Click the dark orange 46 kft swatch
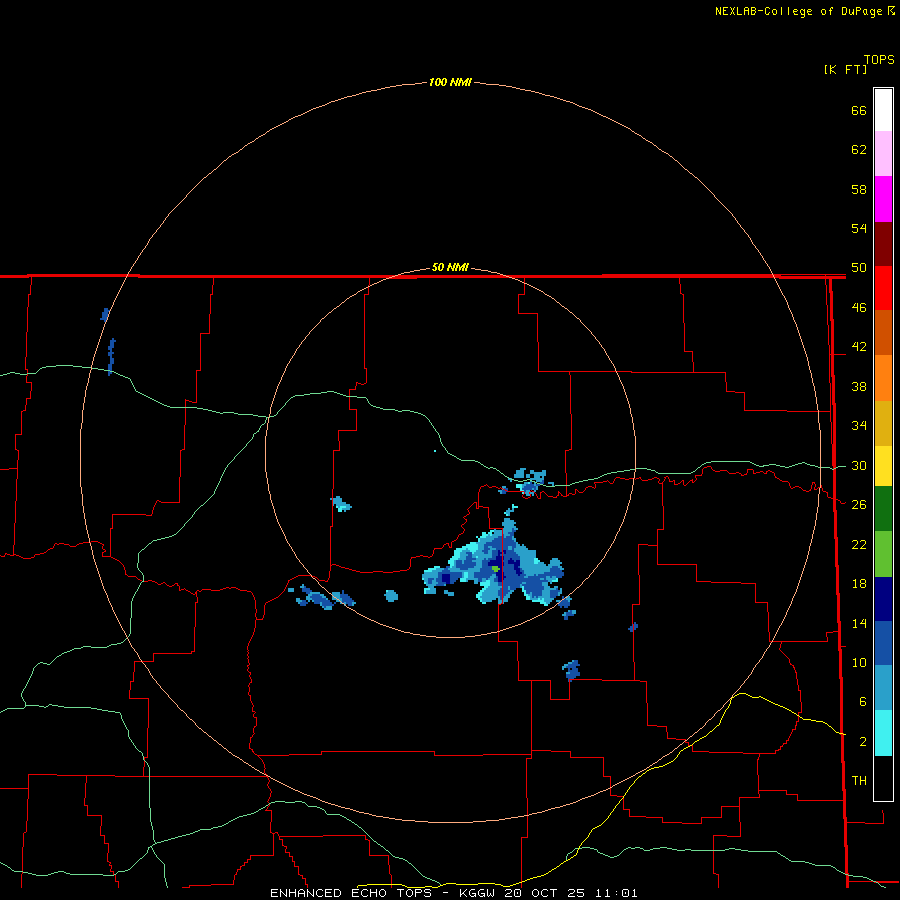 883,332
